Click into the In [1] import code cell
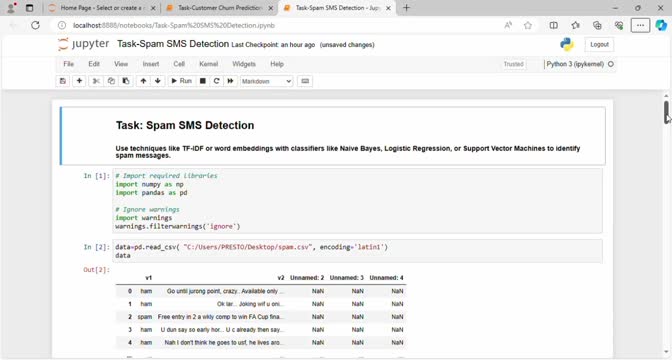This screenshot has width=672, height=360. coord(357,201)
